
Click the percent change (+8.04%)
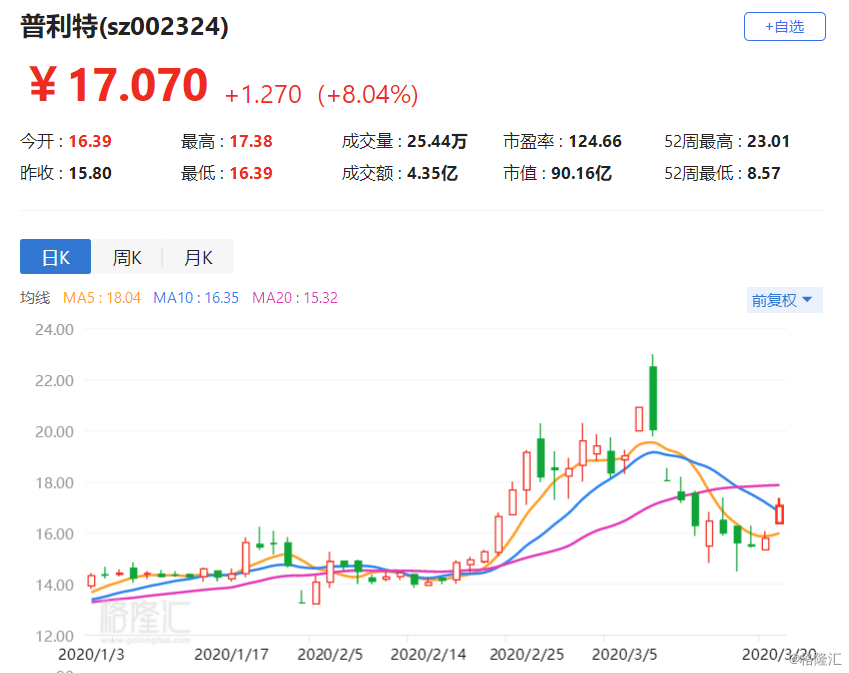368,95
